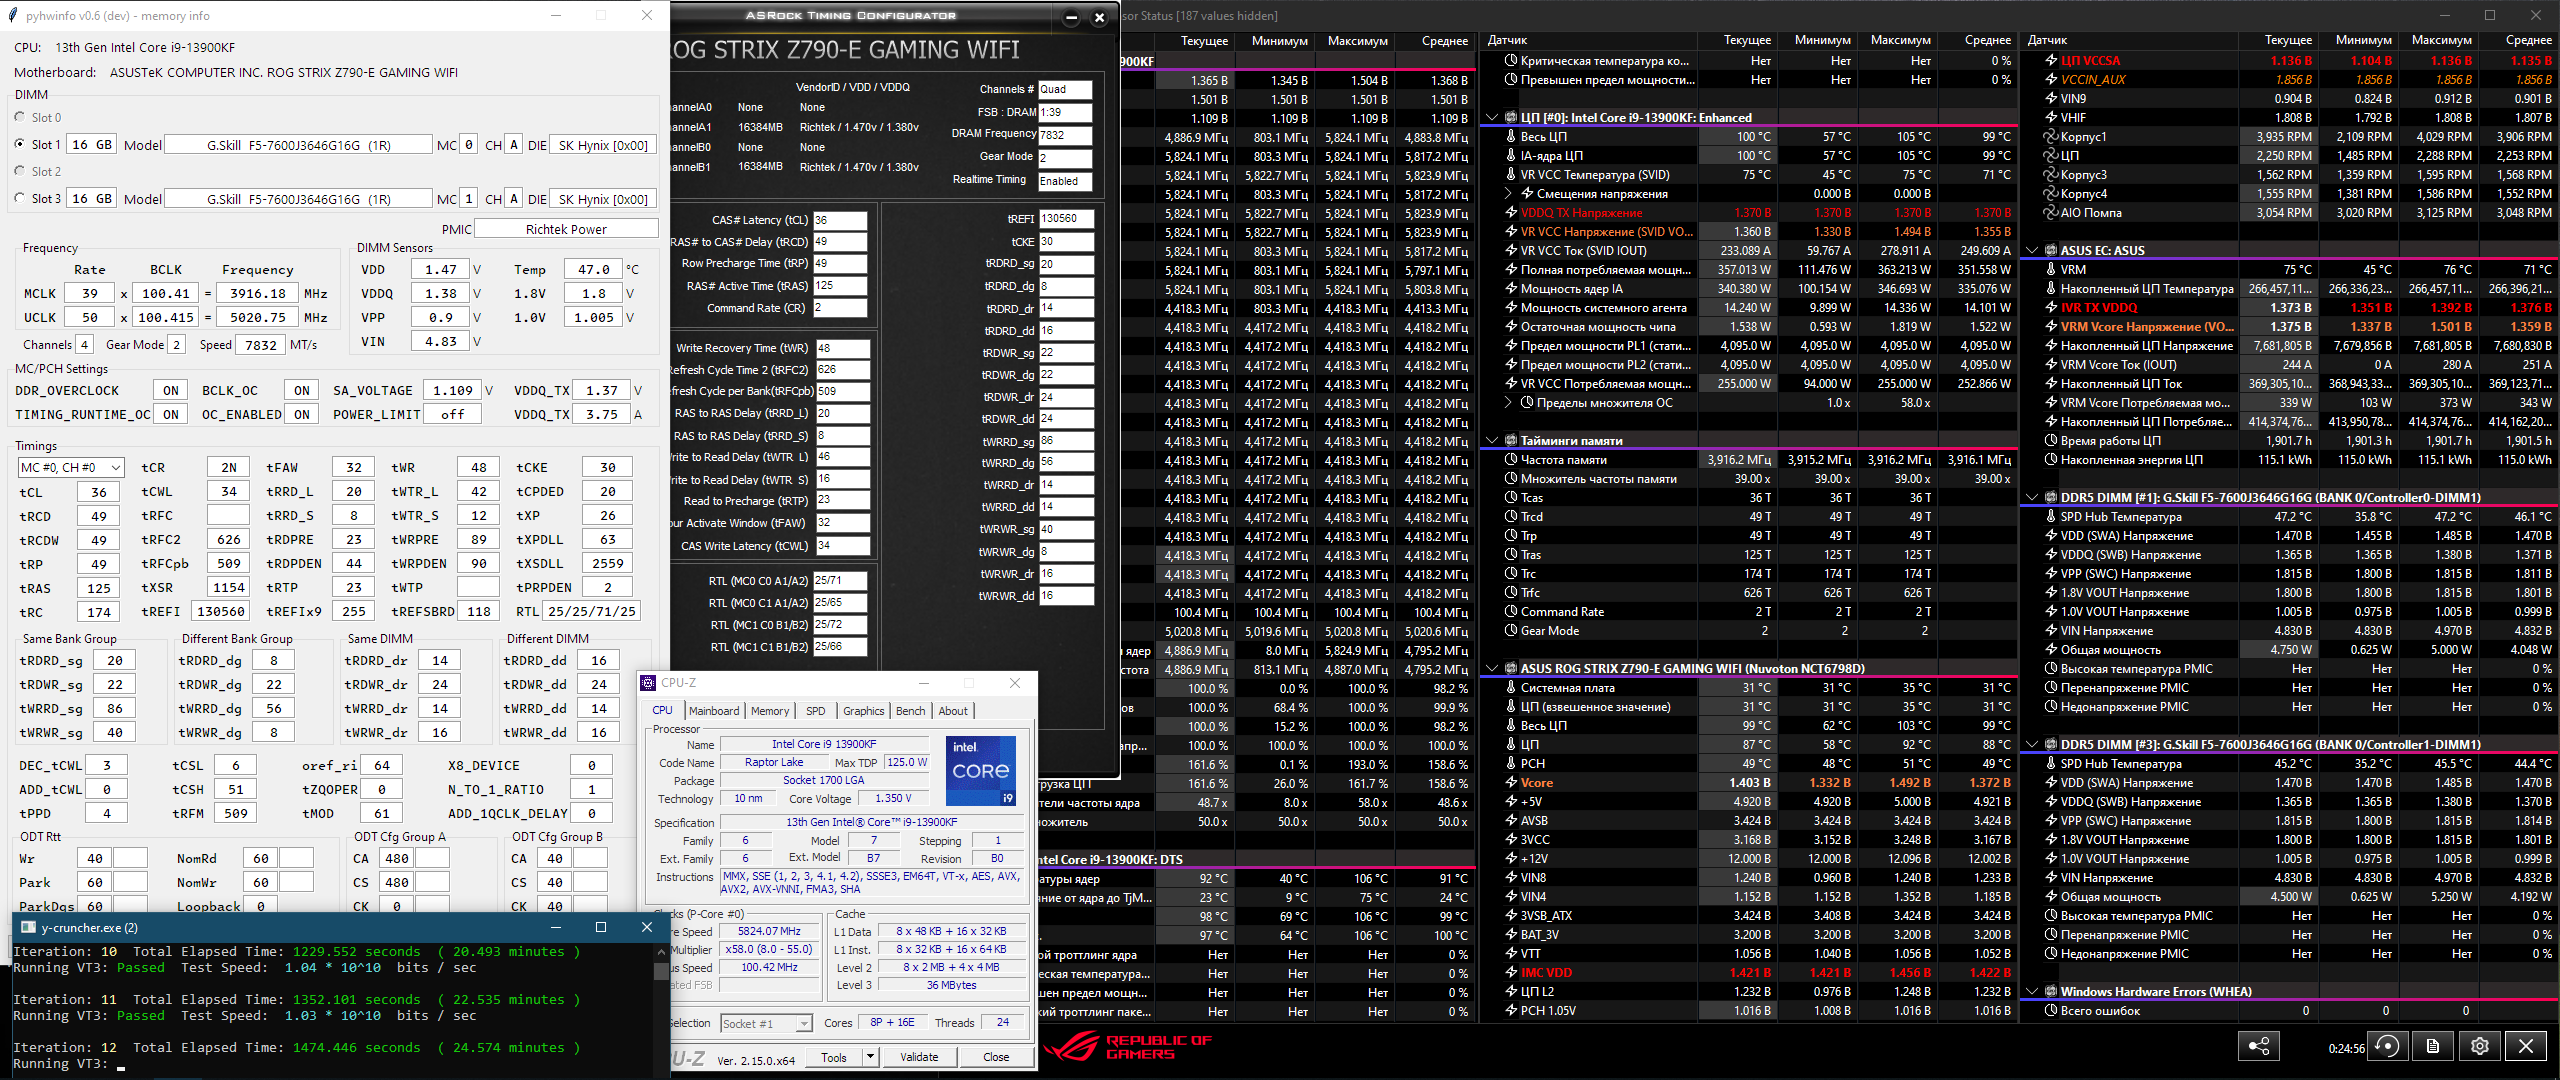
Task: Select the Slot 3 DIMM radio button
Action: pos(20,198)
